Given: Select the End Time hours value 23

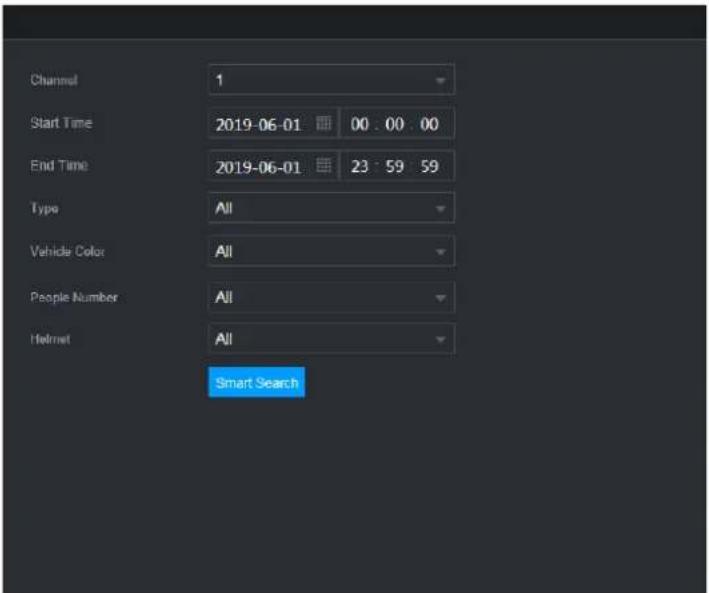Looking at the screenshot, I should [359, 166].
